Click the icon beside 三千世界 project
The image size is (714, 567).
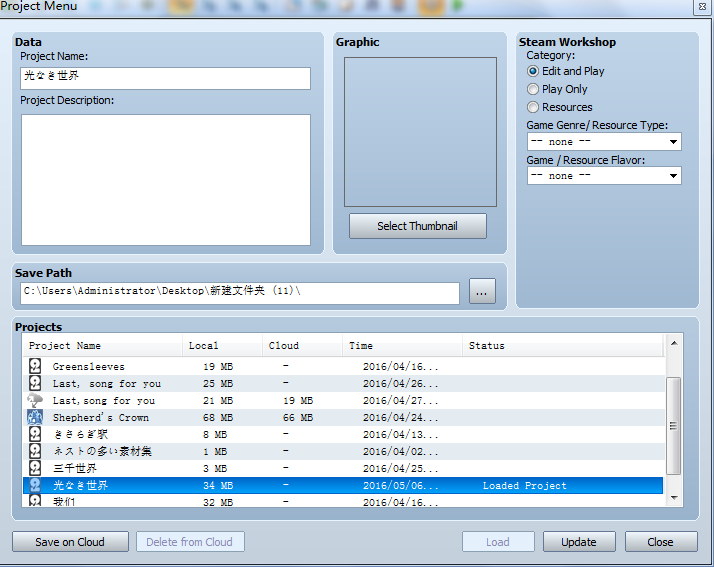(x=35, y=468)
